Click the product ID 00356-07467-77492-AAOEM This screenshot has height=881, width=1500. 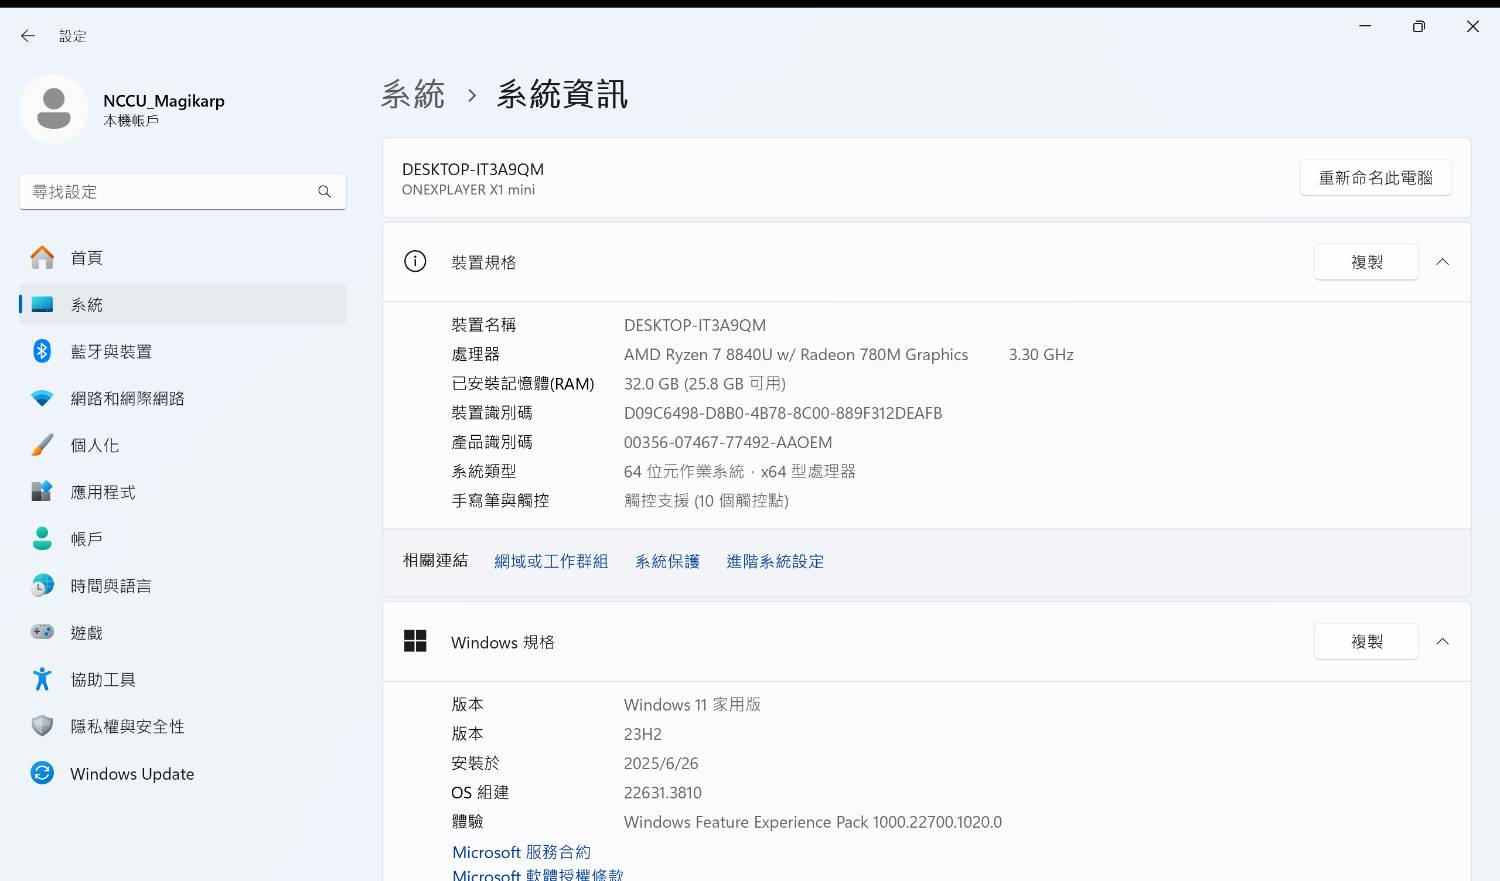click(728, 442)
